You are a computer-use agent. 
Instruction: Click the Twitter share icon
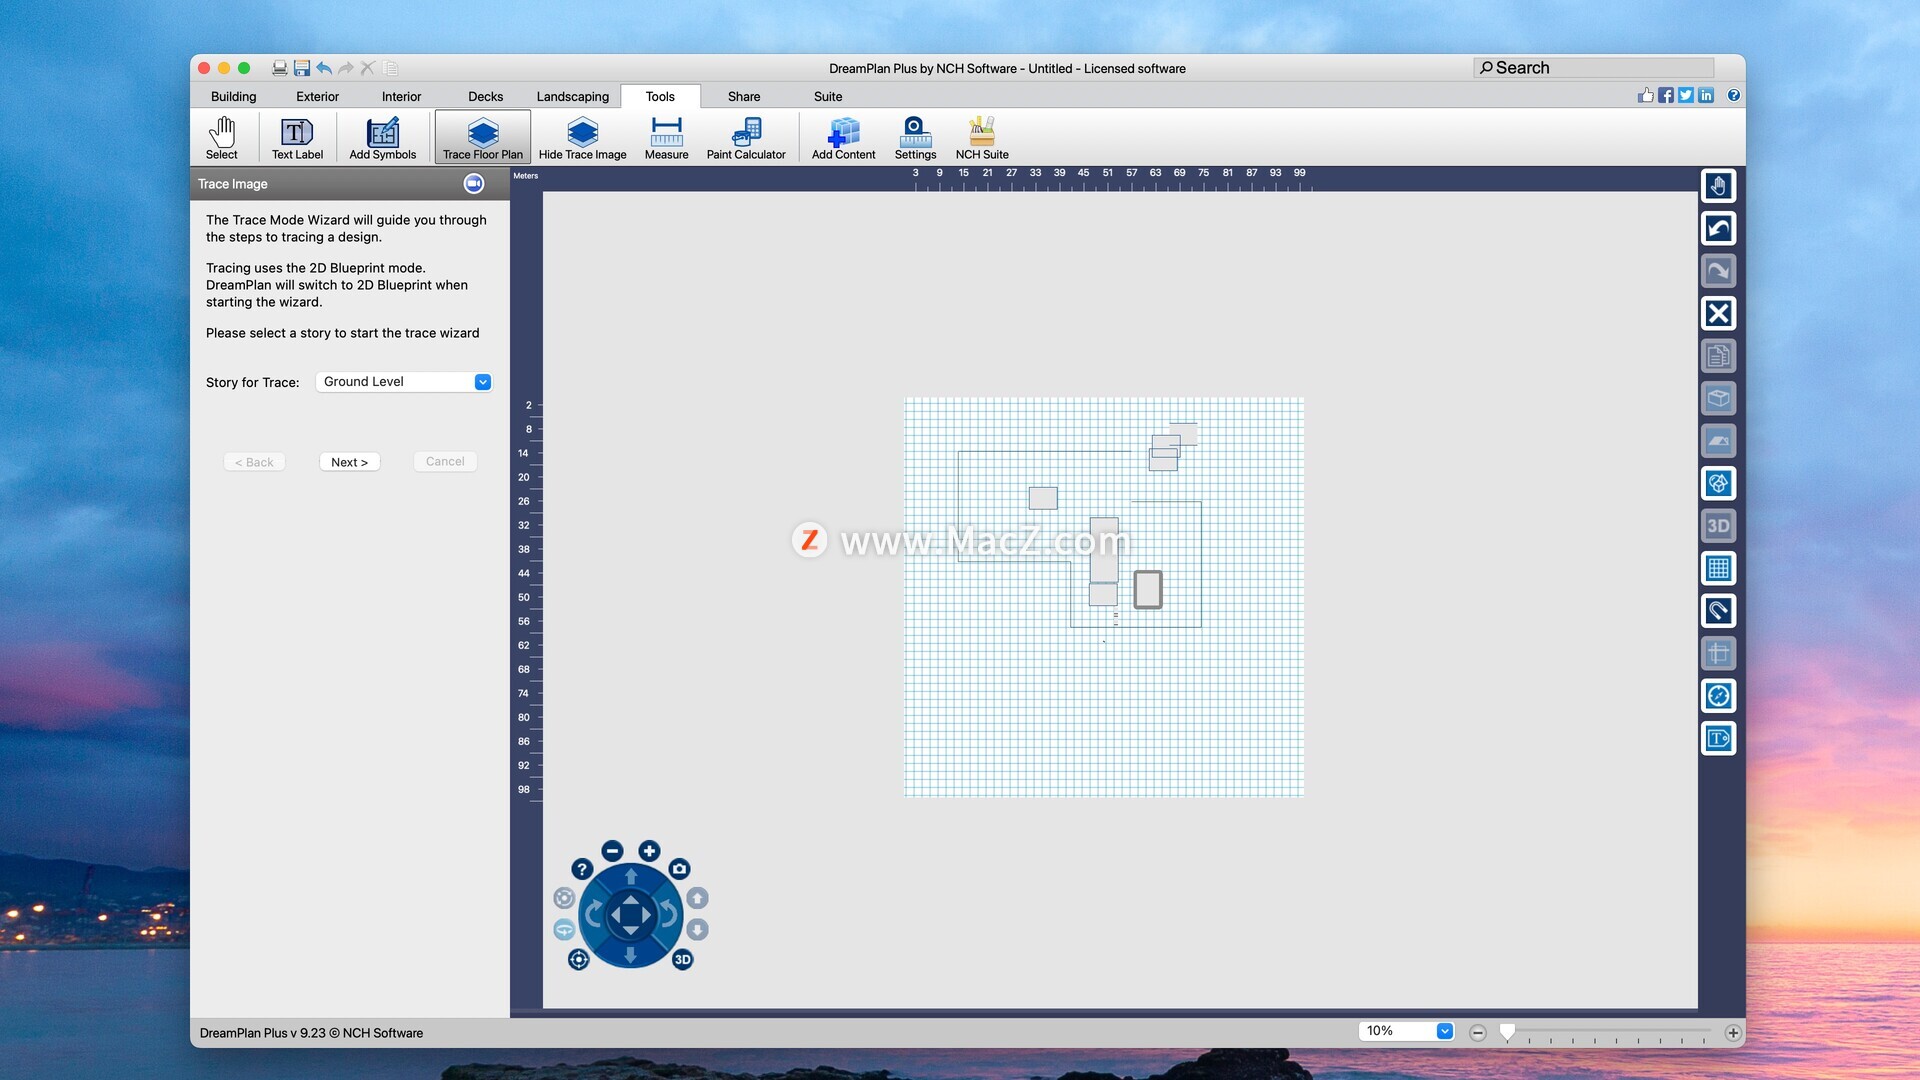1686,95
